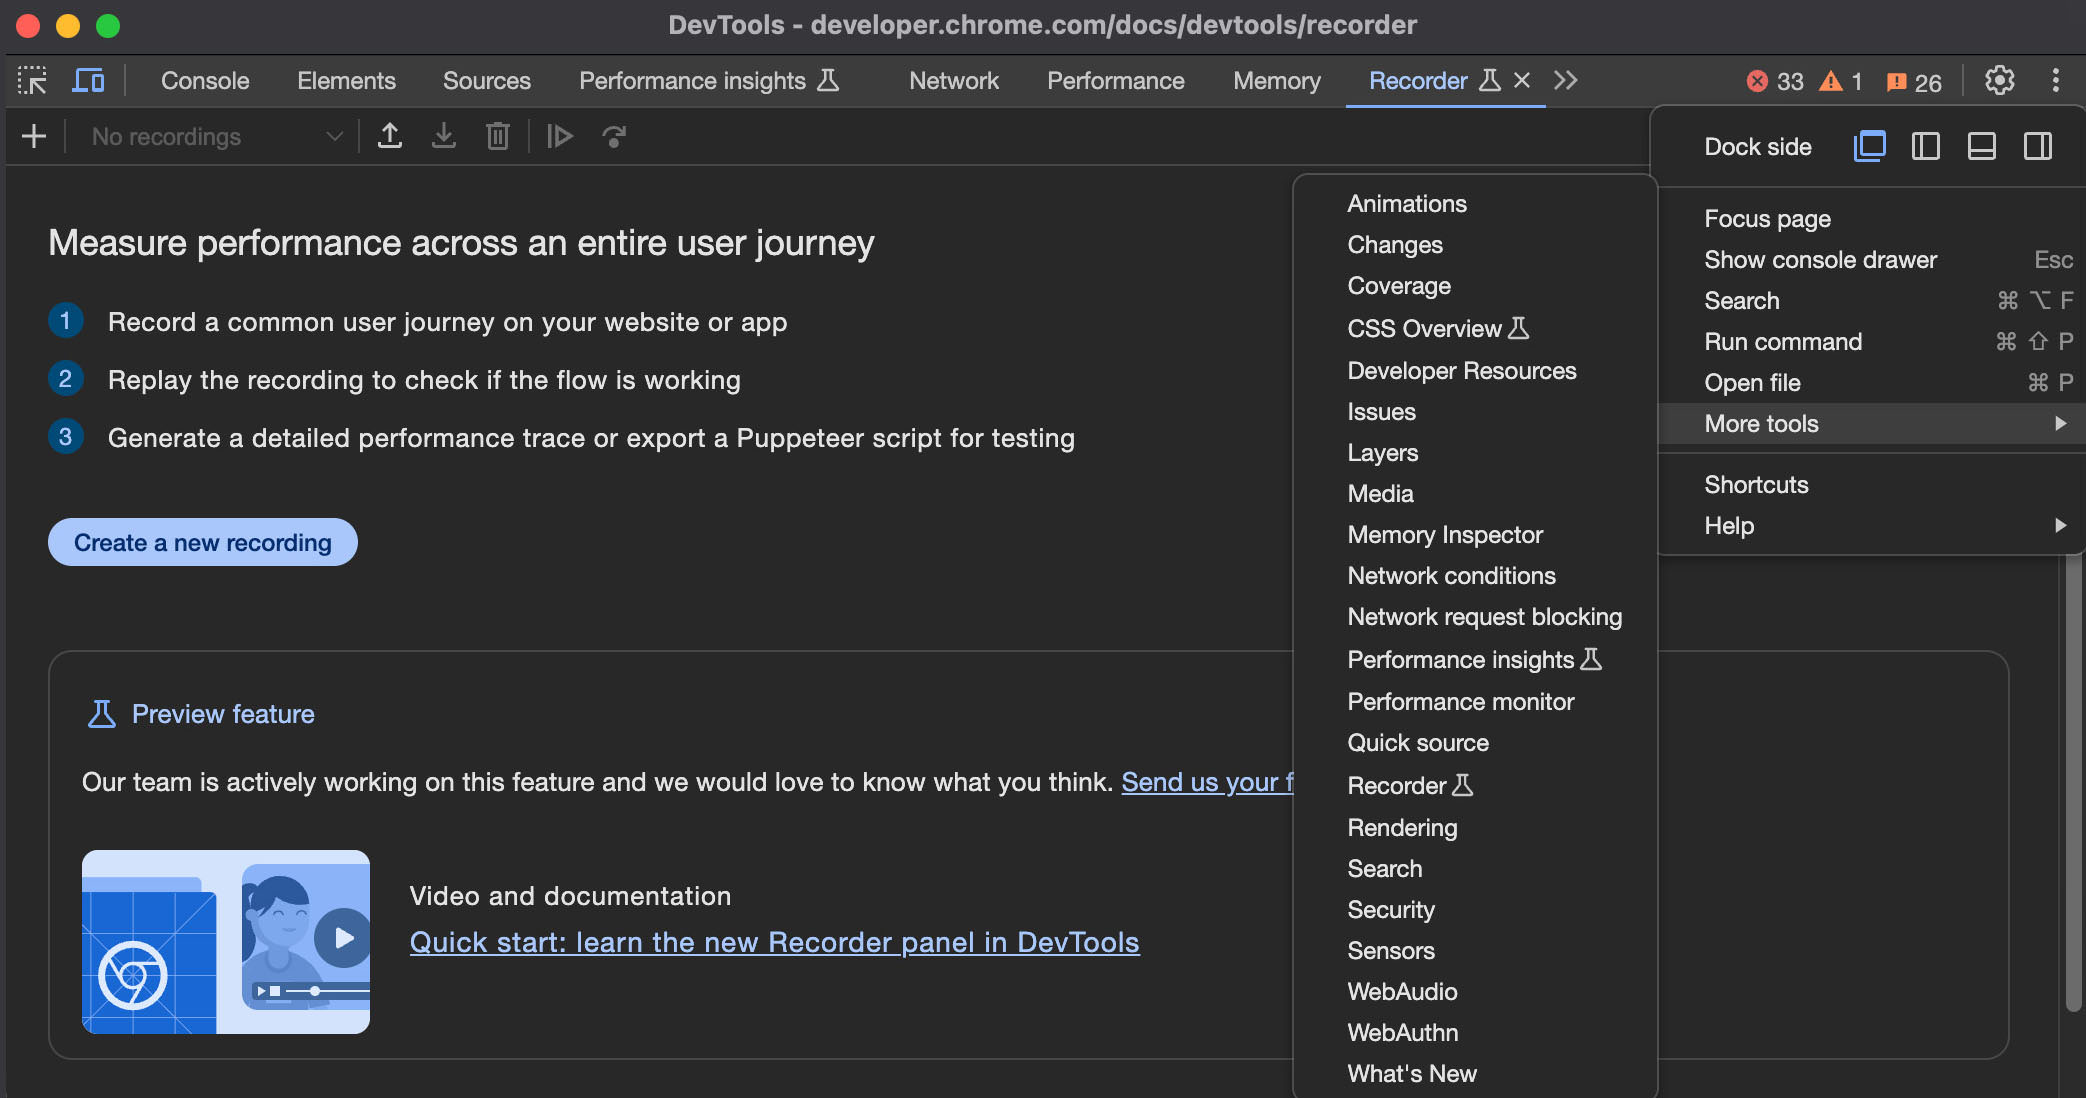Click the refresh/reload icon in toolbar
2086x1098 pixels.
pos(614,134)
